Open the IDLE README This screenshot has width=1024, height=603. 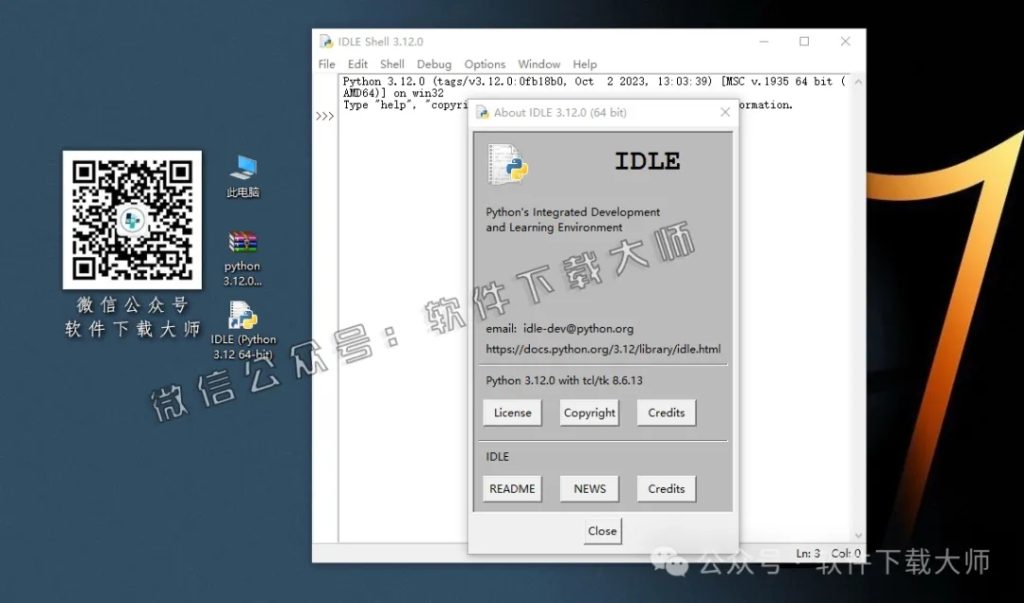click(512, 488)
